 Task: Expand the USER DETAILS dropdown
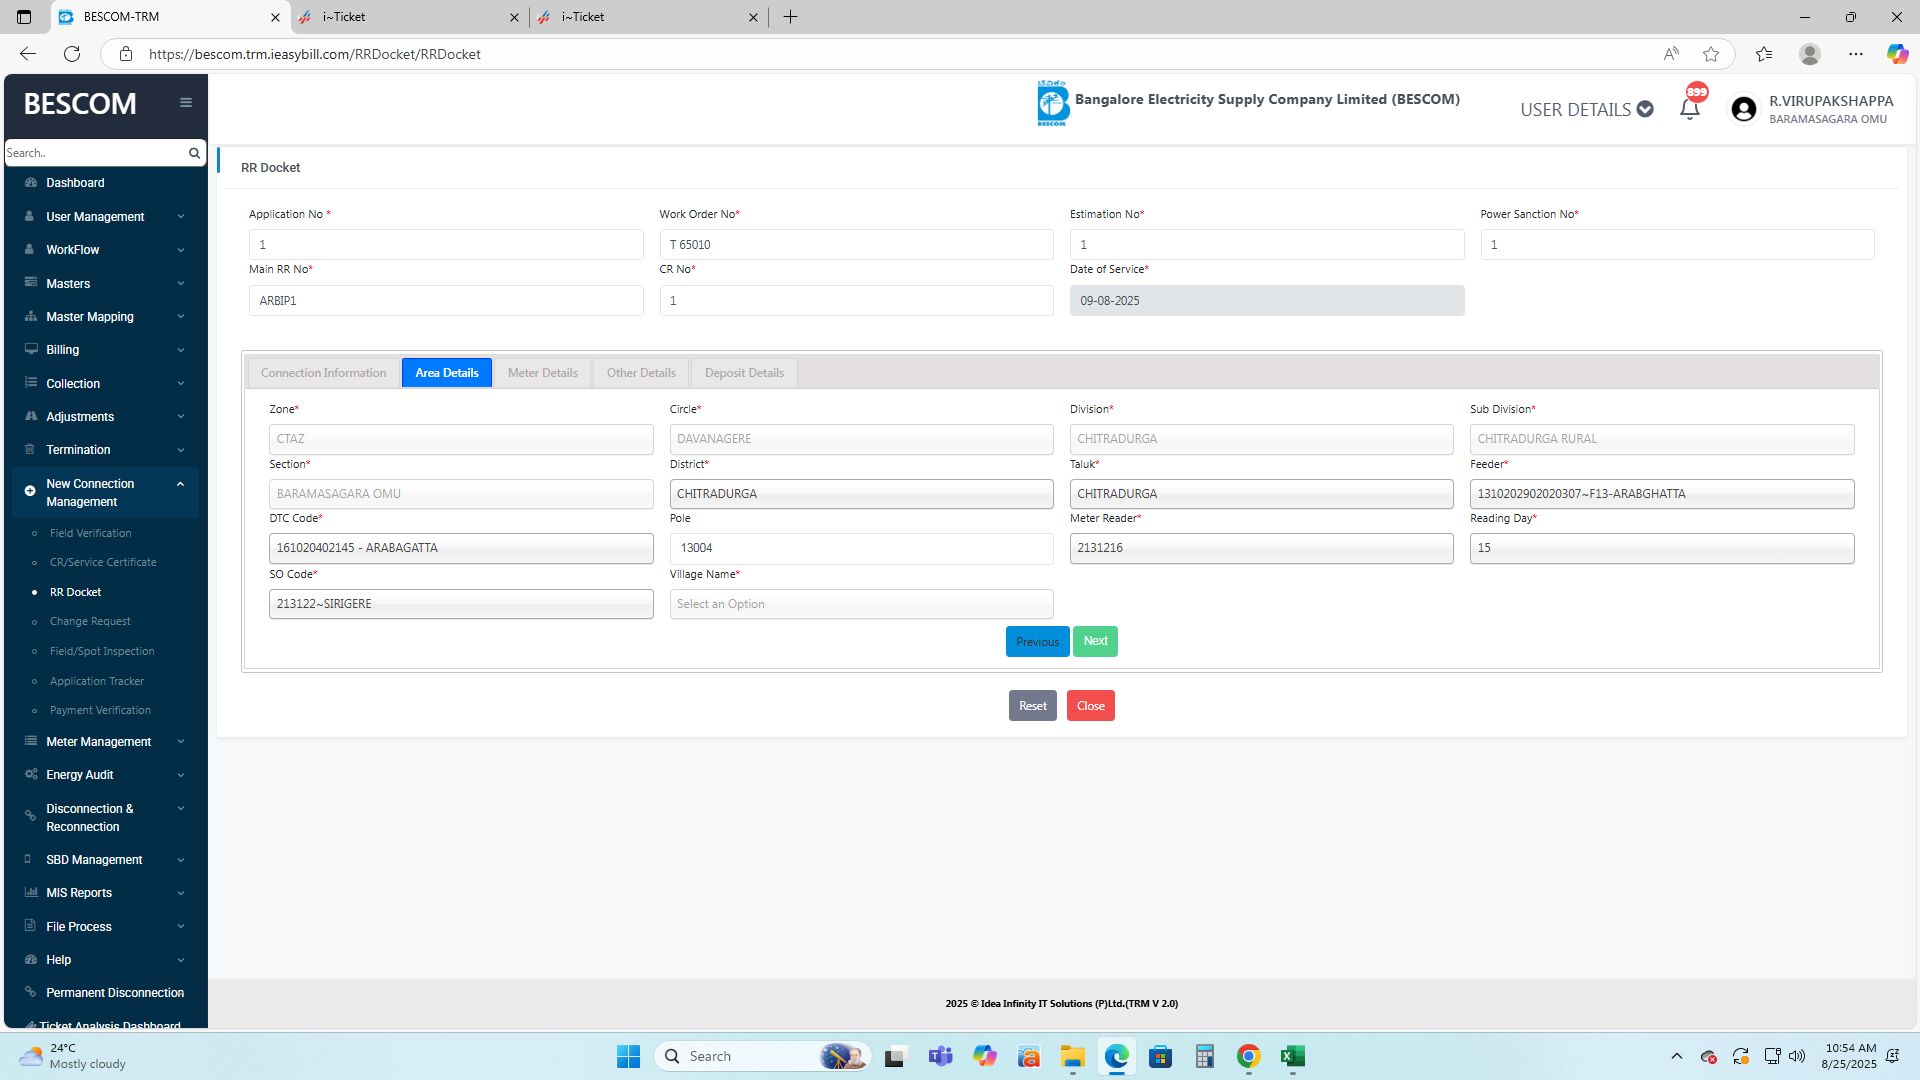coord(1586,109)
